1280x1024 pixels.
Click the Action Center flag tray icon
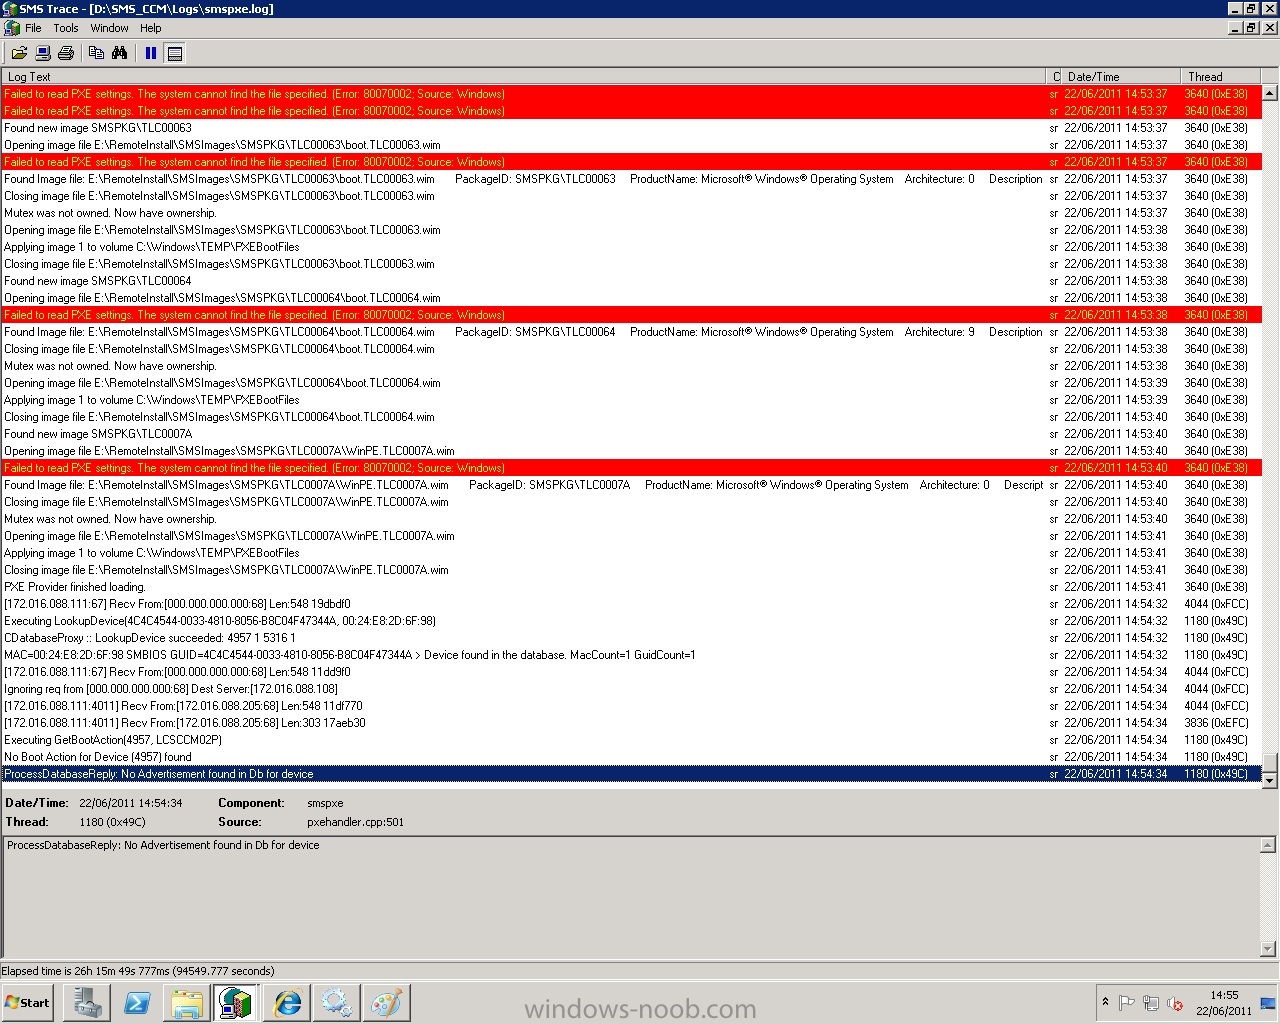[1126, 1003]
